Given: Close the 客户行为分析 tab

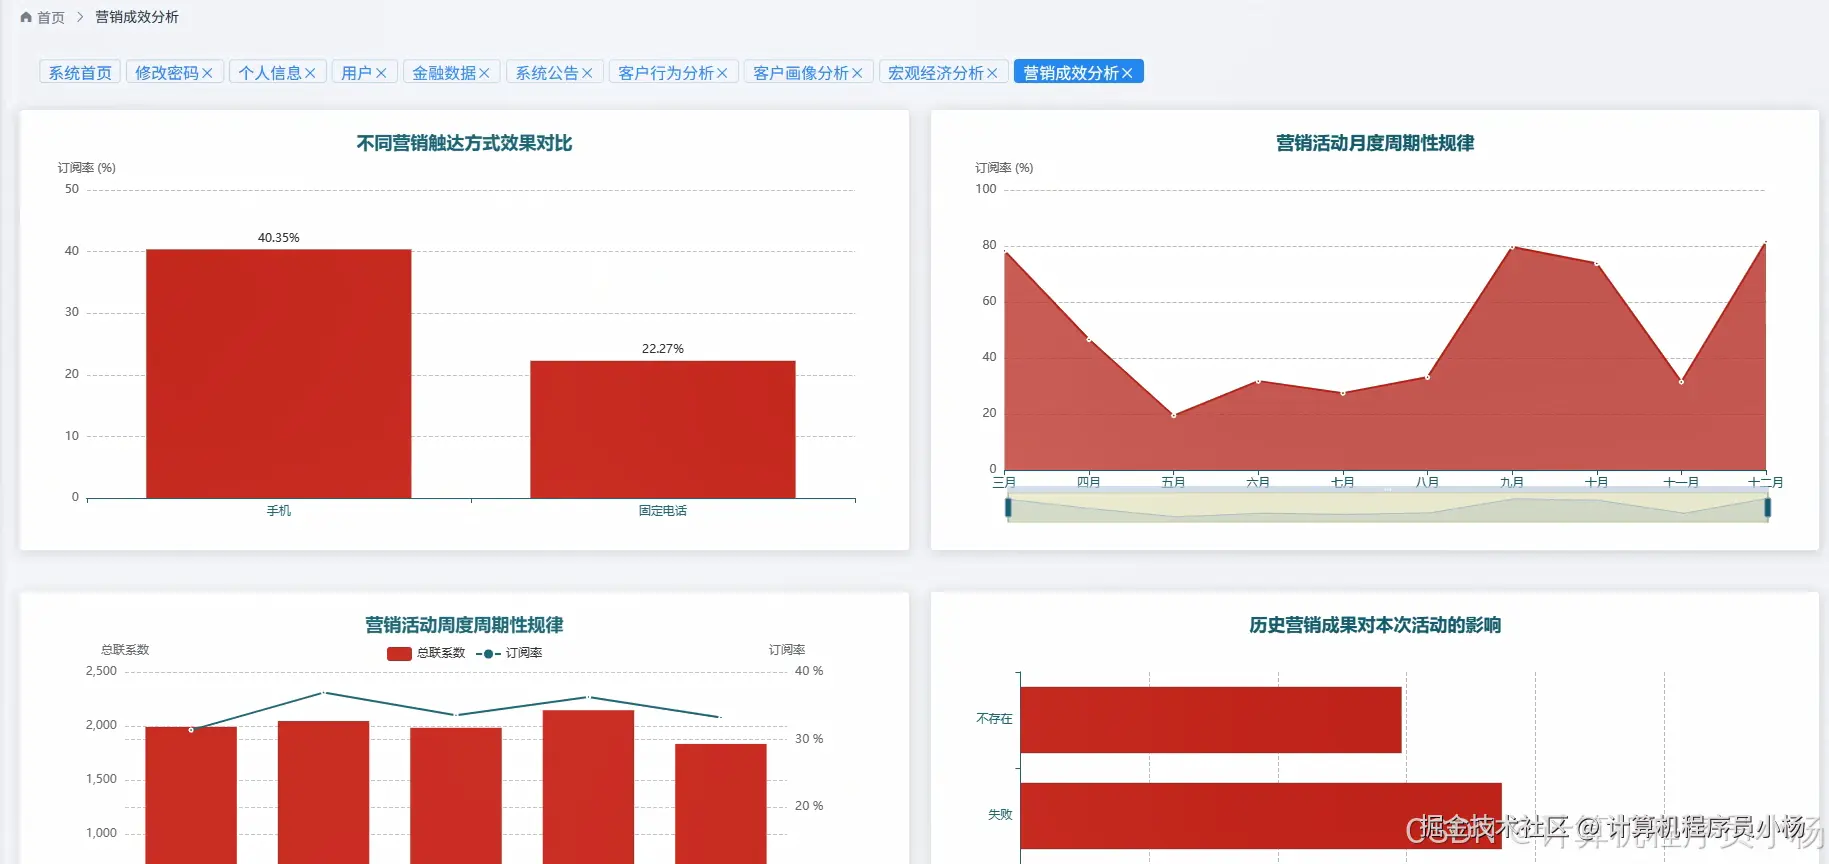Looking at the screenshot, I should click(722, 73).
